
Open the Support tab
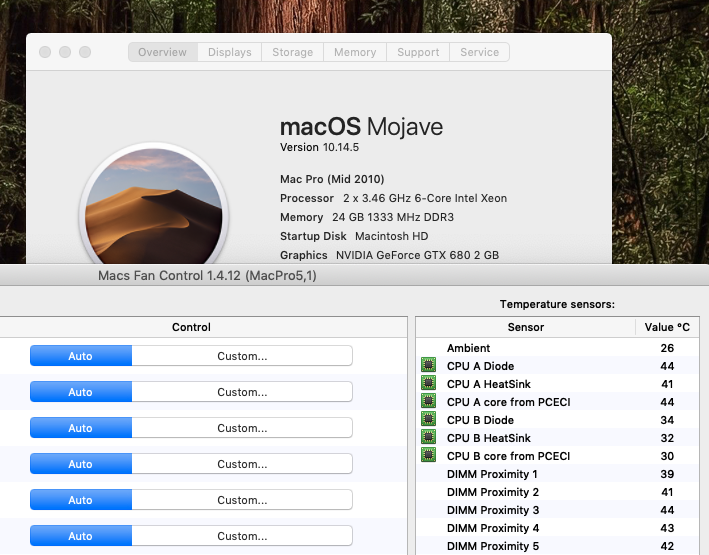click(x=418, y=52)
